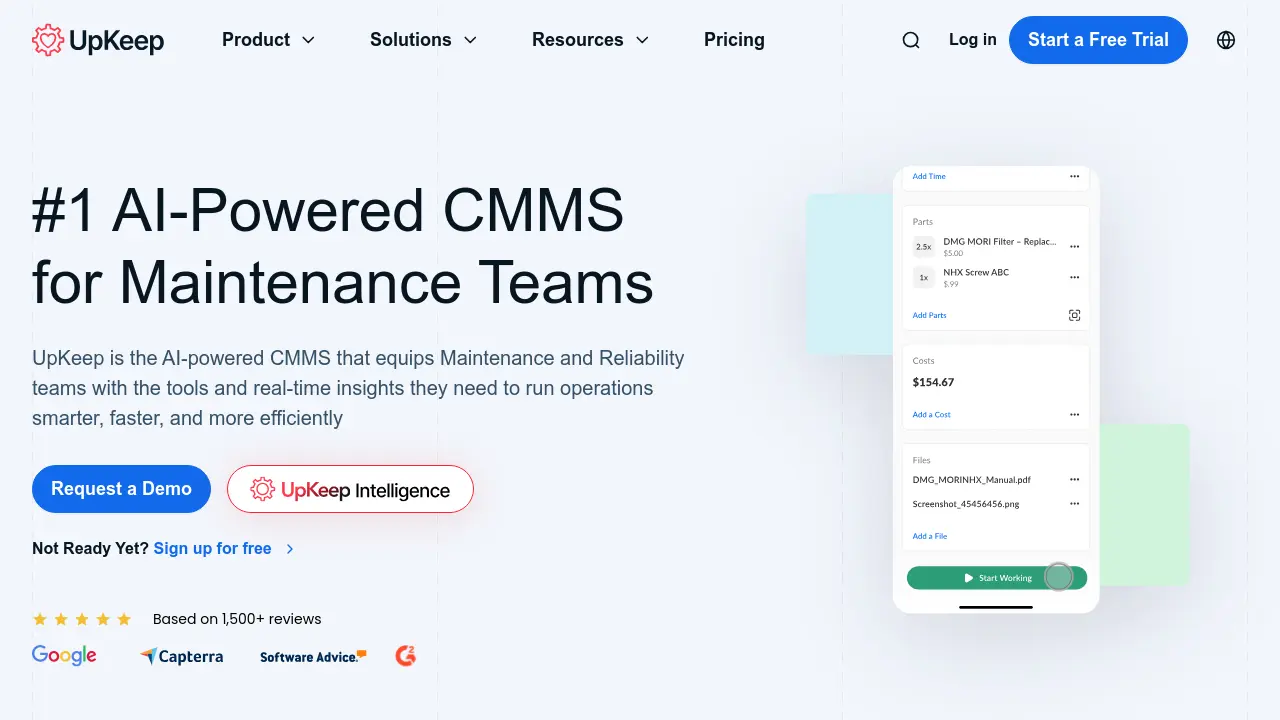
Task: Tap Add a File link
Action: [x=929, y=536]
